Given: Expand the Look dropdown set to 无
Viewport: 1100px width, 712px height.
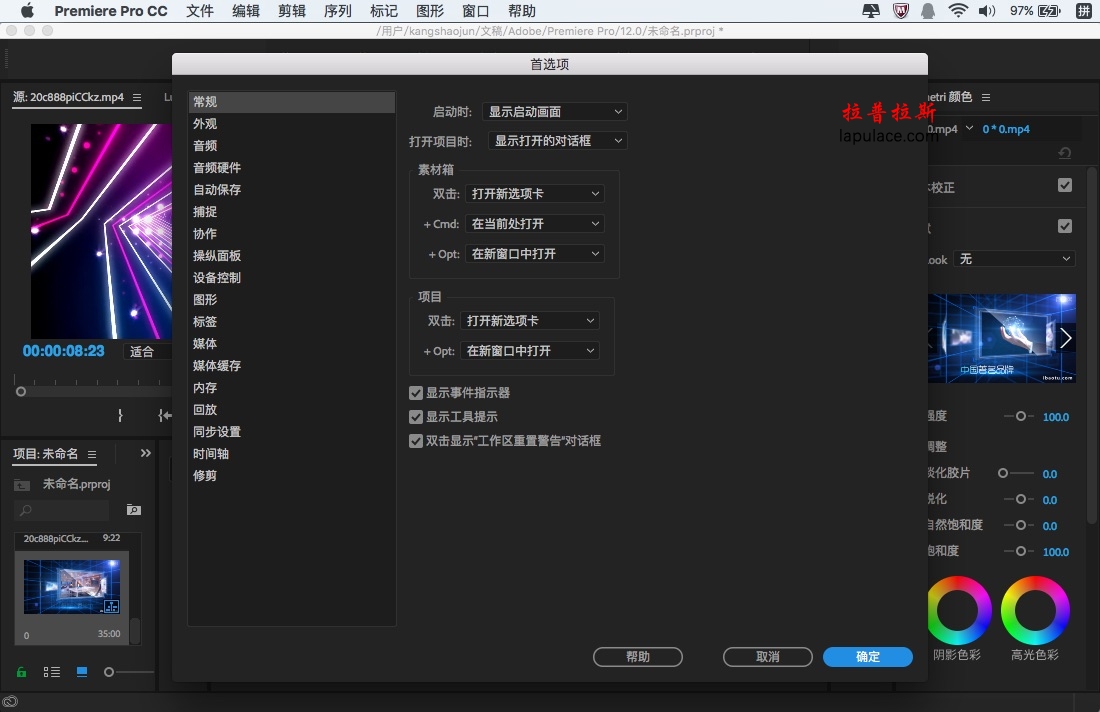Looking at the screenshot, I should [x=1014, y=259].
